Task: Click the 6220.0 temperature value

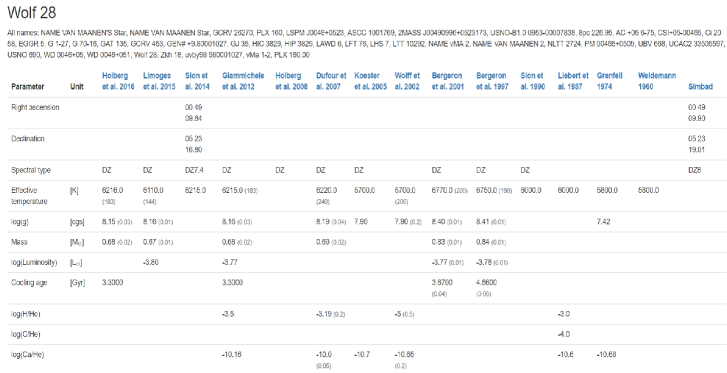Action: [327, 190]
